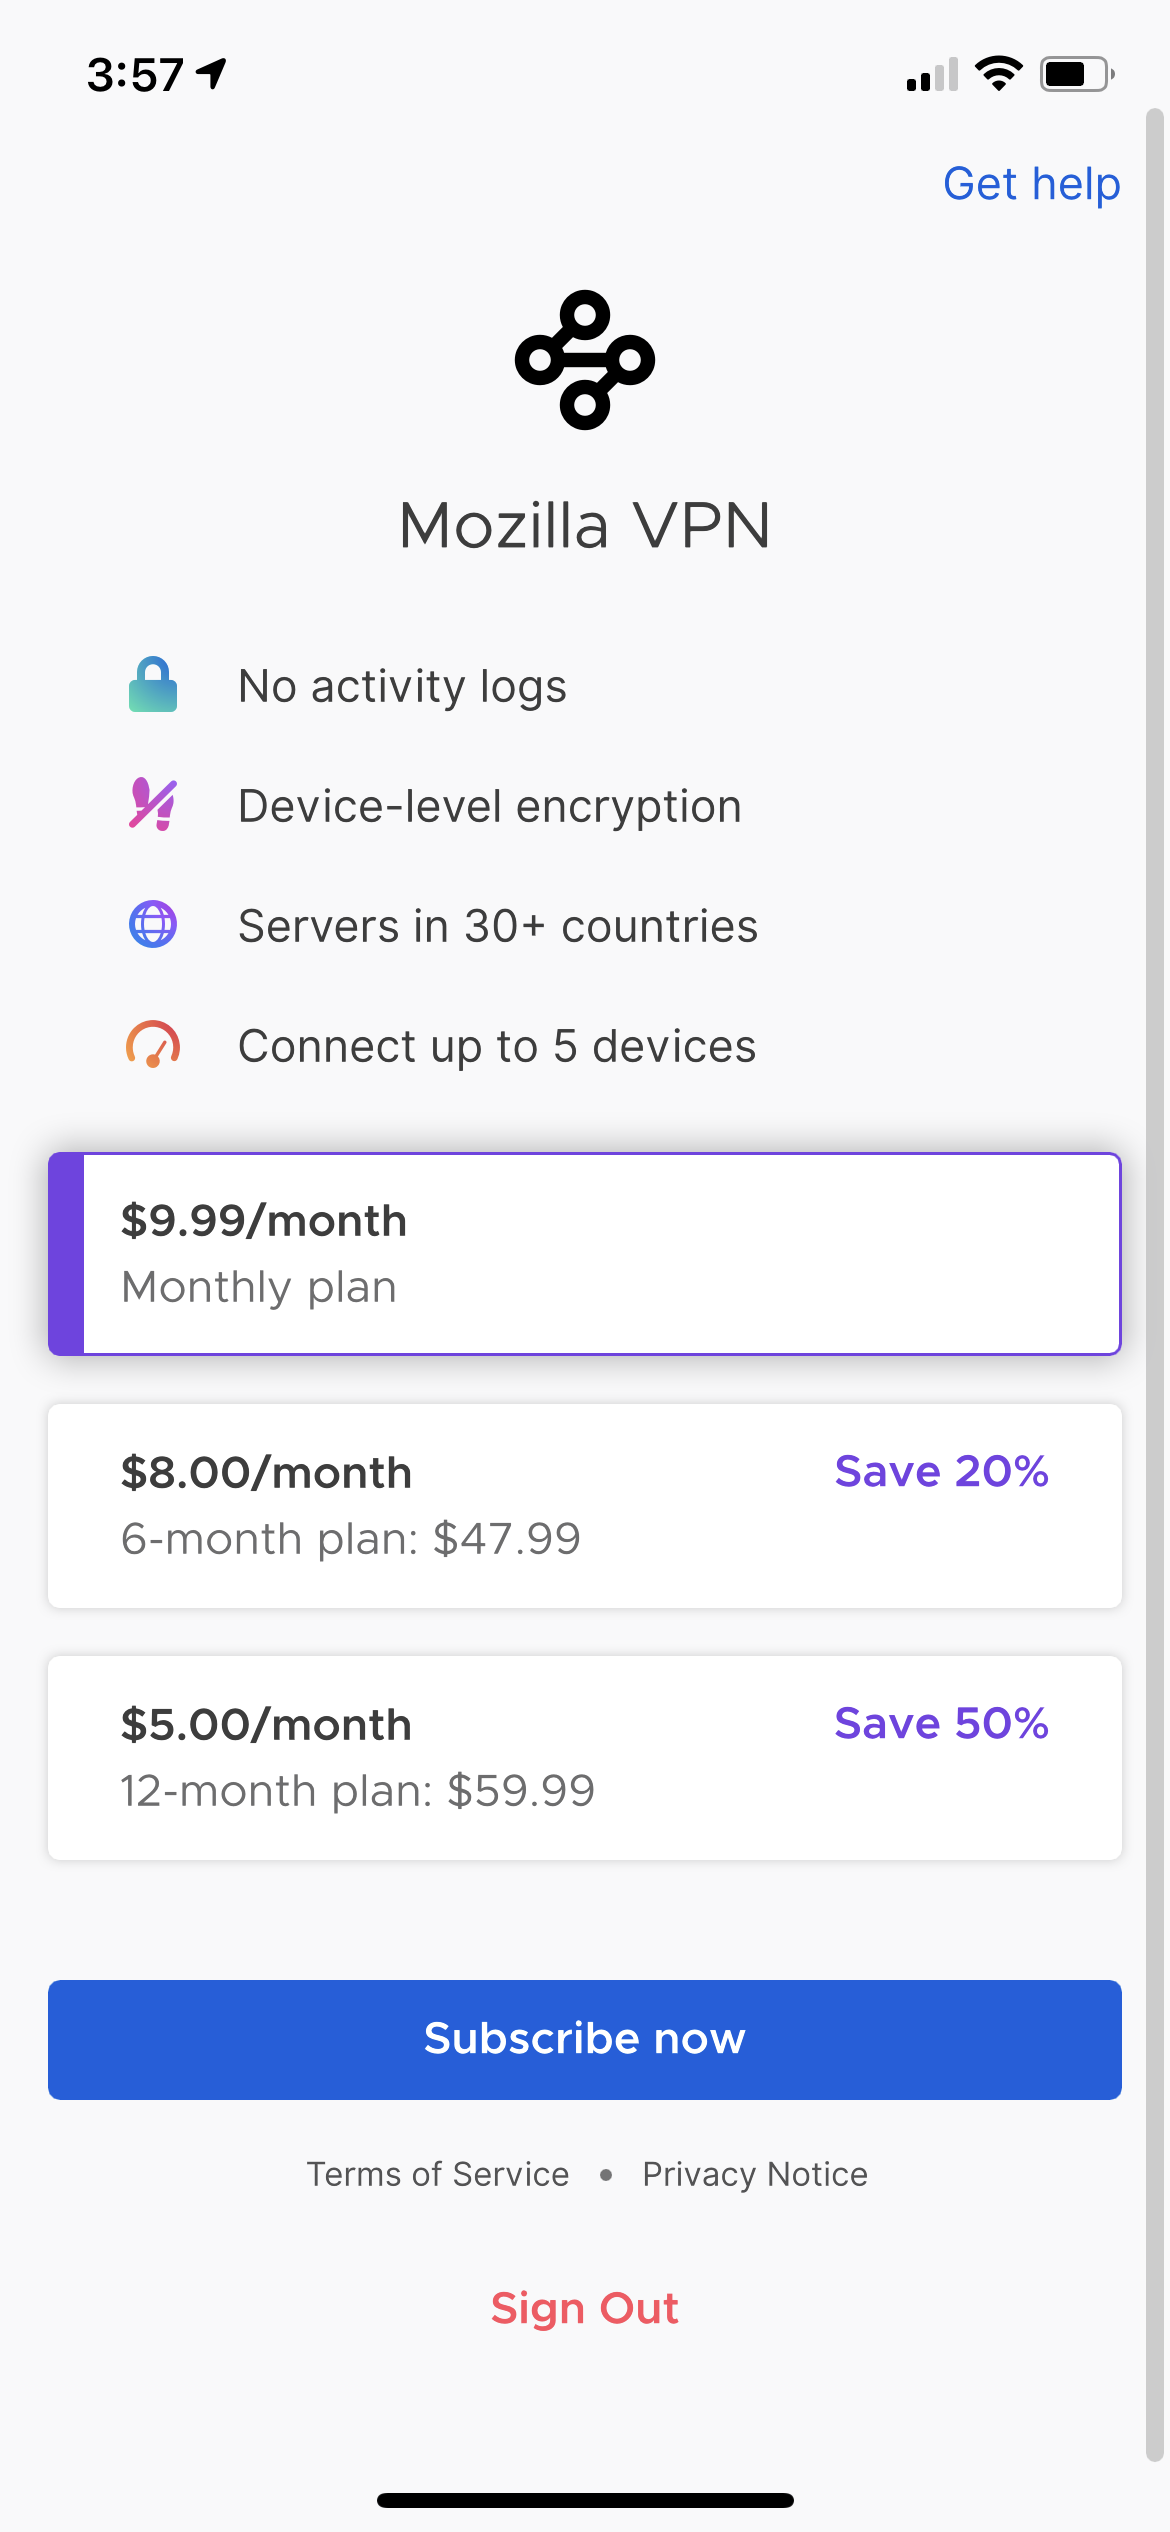
Task: Tap Sign Out
Action: (x=585, y=2308)
